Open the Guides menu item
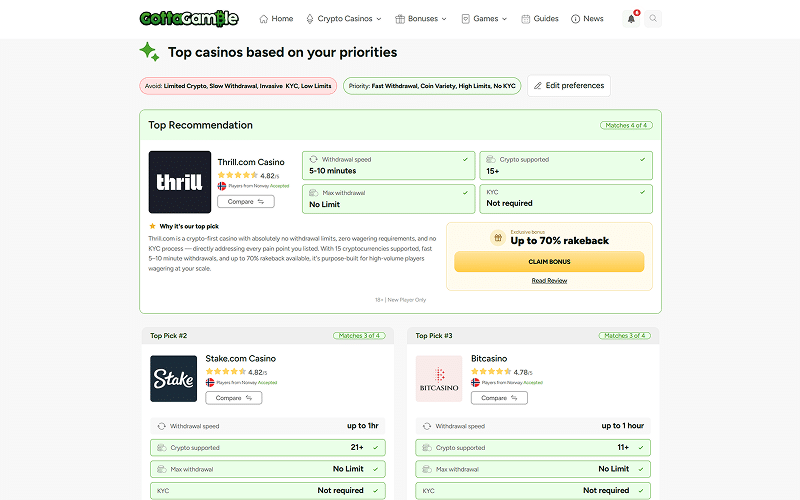Screen dimensions: 800x500 click(x=540, y=19)
